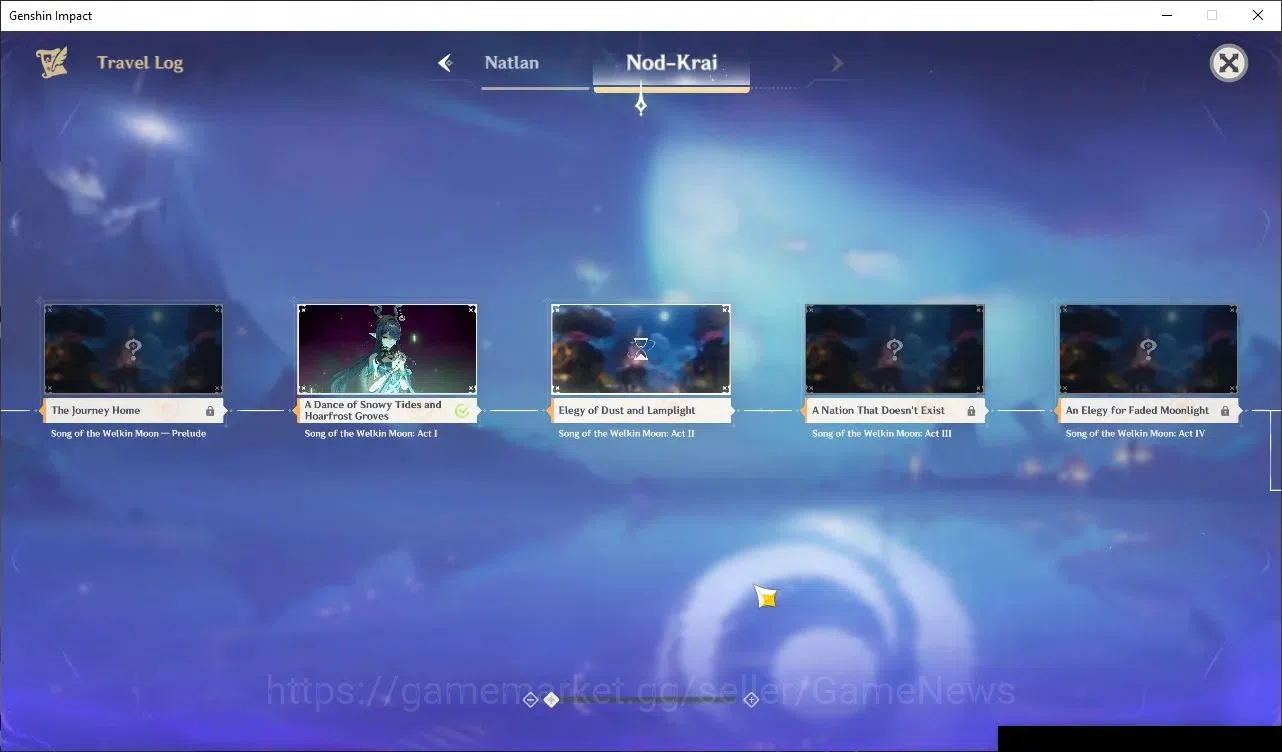Viewport: 1282px width, 752px height.
Task: Click left diamond of bottom scroll bar
Action: pos(530,700)
